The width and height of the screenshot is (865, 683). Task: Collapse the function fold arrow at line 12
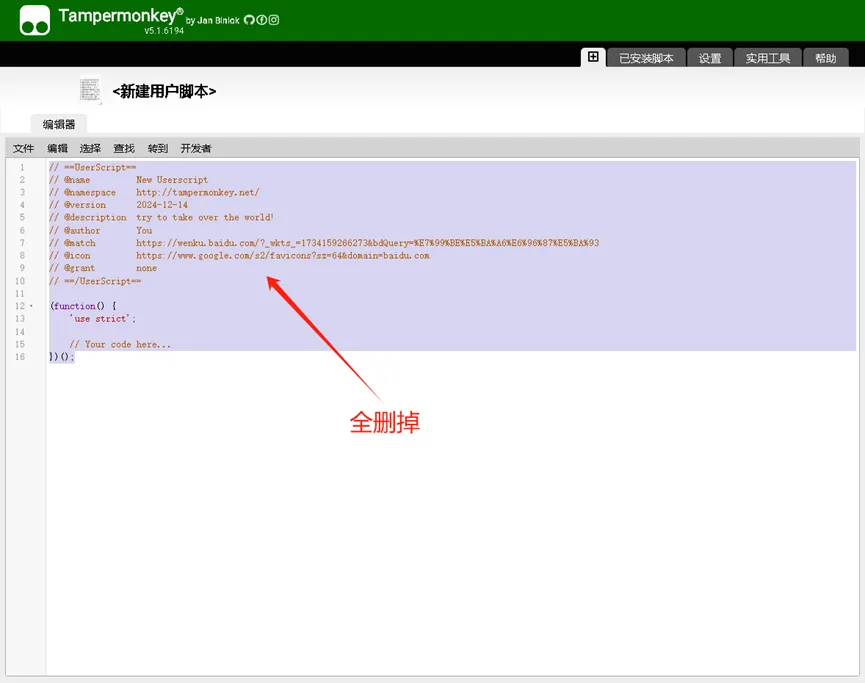coord(31,306)
